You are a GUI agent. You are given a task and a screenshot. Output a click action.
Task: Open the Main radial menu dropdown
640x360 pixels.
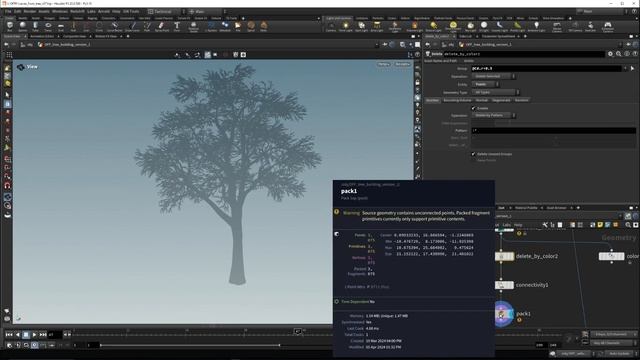[x=207, y=11]
